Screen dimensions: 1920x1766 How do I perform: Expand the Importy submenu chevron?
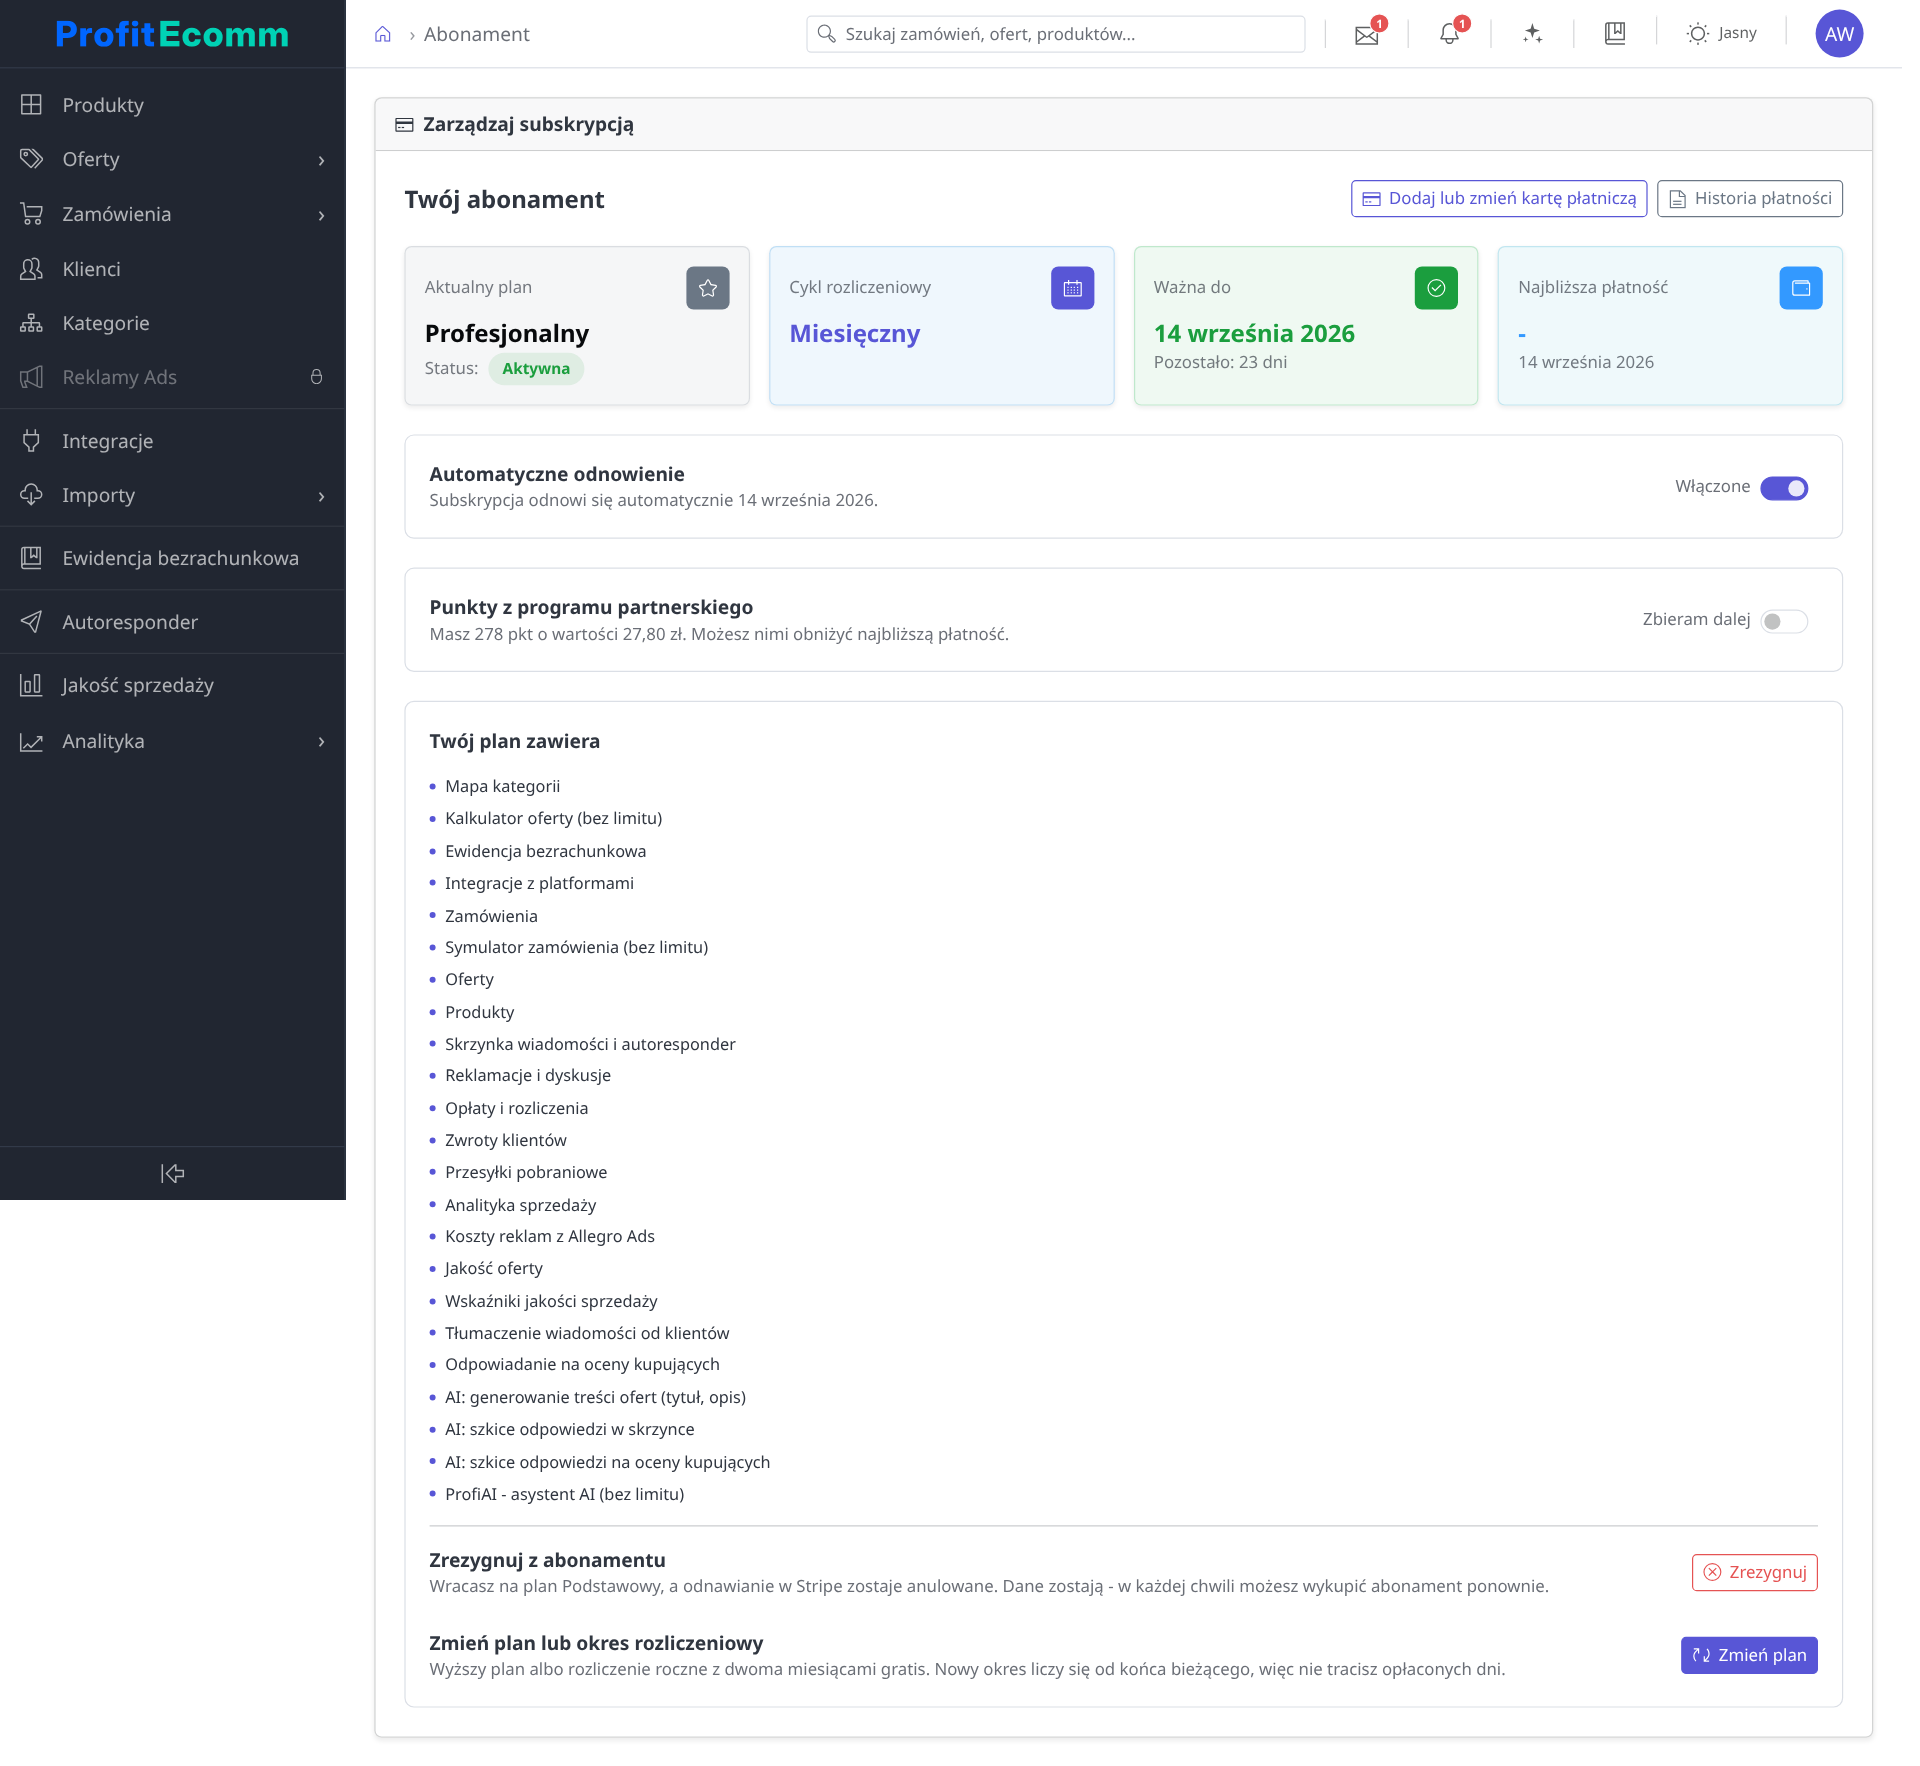[321, 496]
